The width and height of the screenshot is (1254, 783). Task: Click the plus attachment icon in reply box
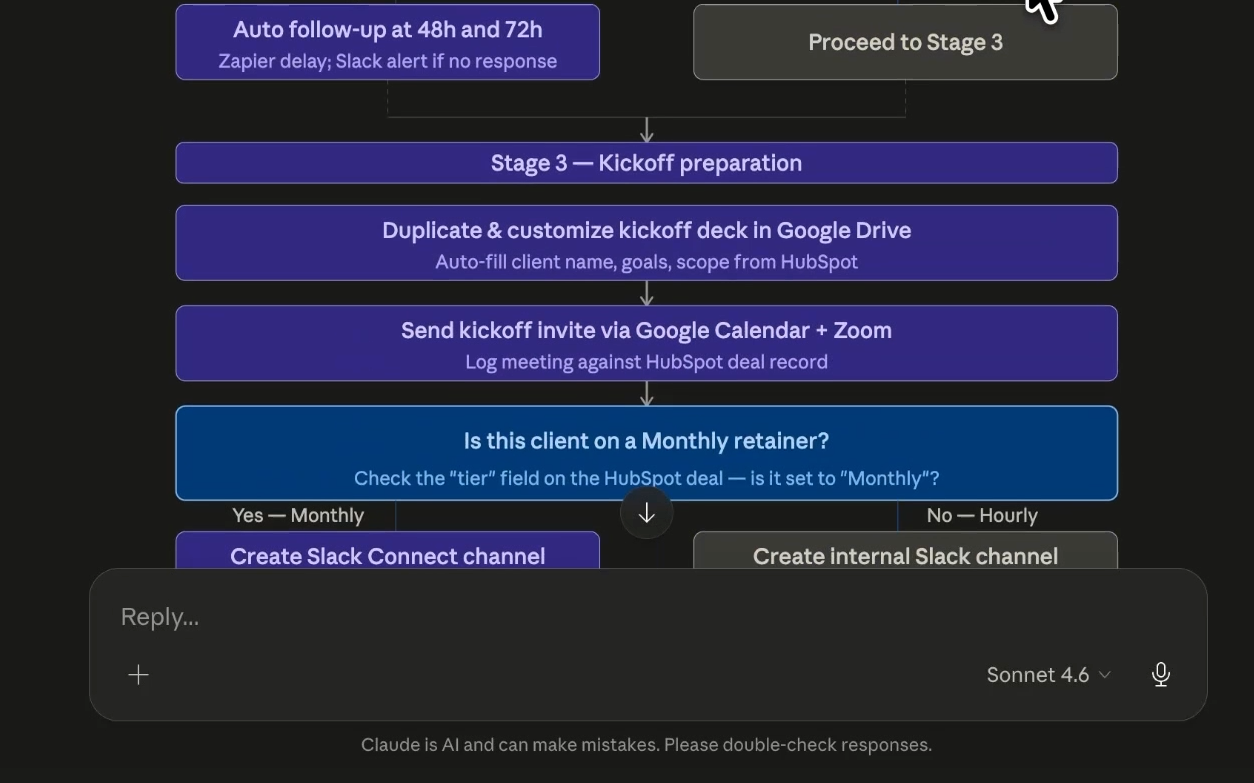[137, 674]
